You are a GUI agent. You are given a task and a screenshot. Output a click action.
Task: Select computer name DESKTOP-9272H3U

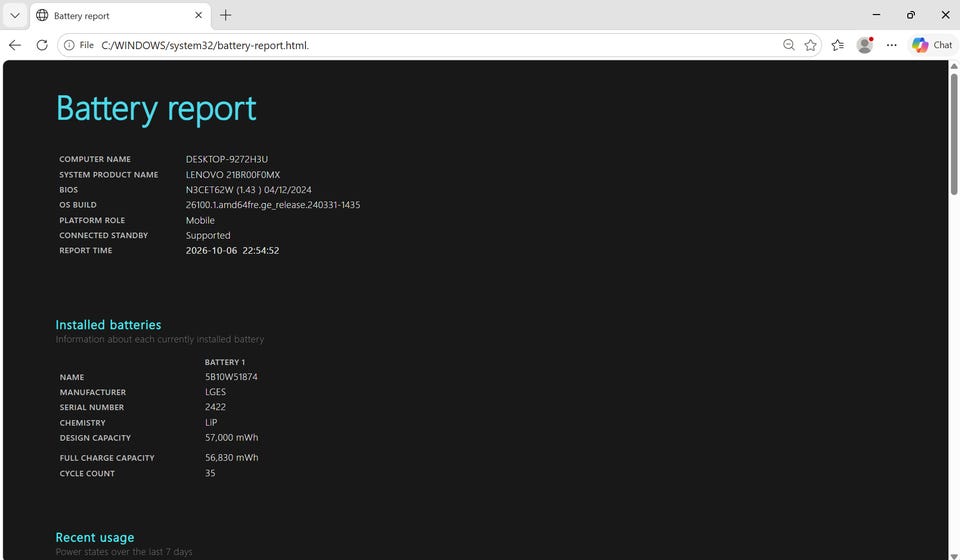click(x=227, y=159)
